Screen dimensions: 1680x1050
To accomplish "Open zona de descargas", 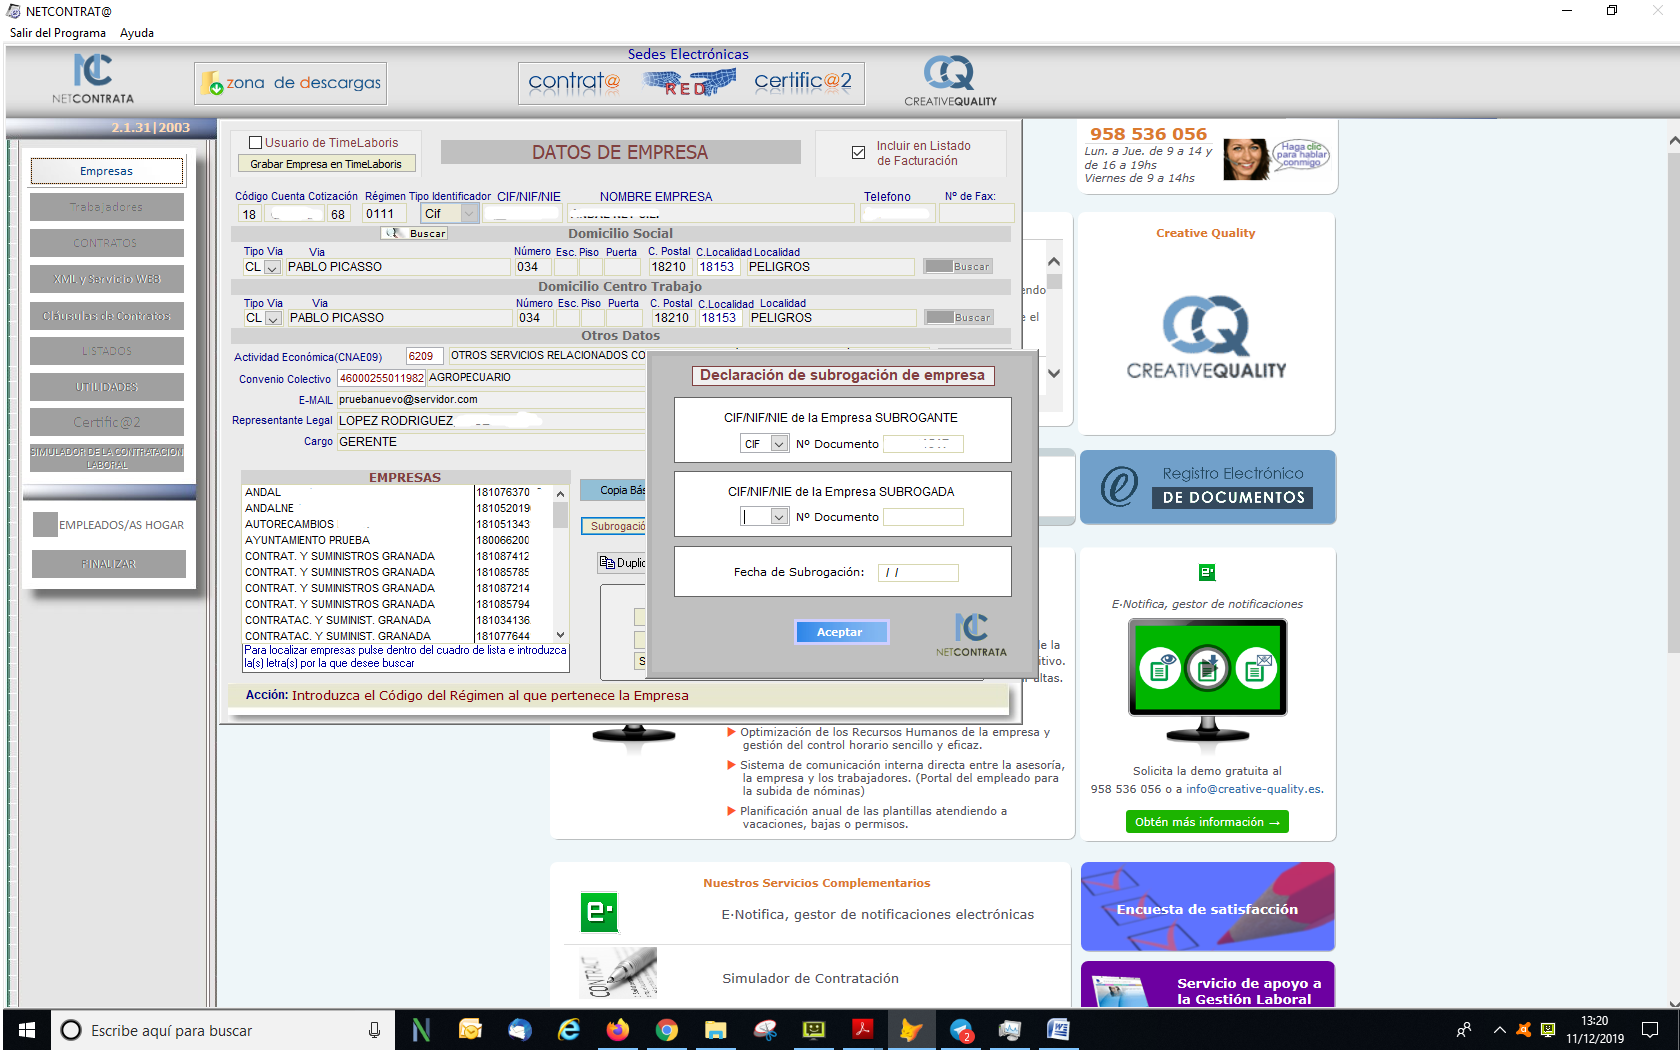I will tap(290, 83).
